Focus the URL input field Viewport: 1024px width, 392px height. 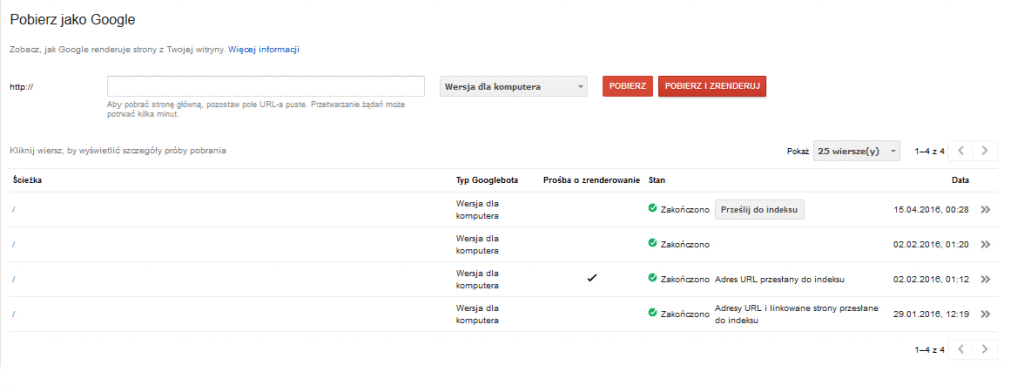[266, 86]
